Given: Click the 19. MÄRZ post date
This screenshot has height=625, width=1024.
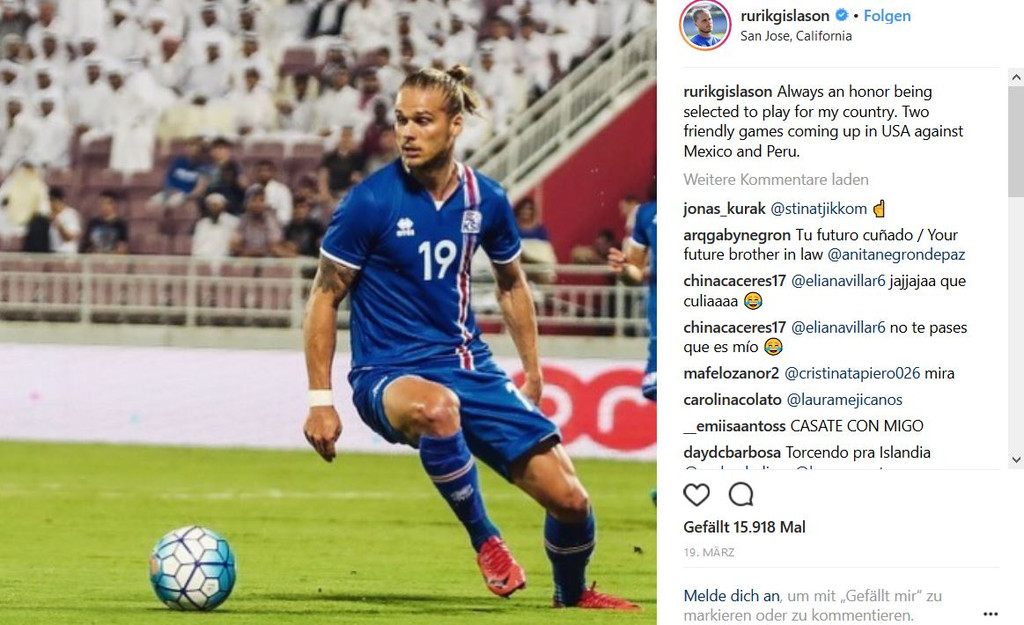Looking at the screenshot, I should 709,553.
